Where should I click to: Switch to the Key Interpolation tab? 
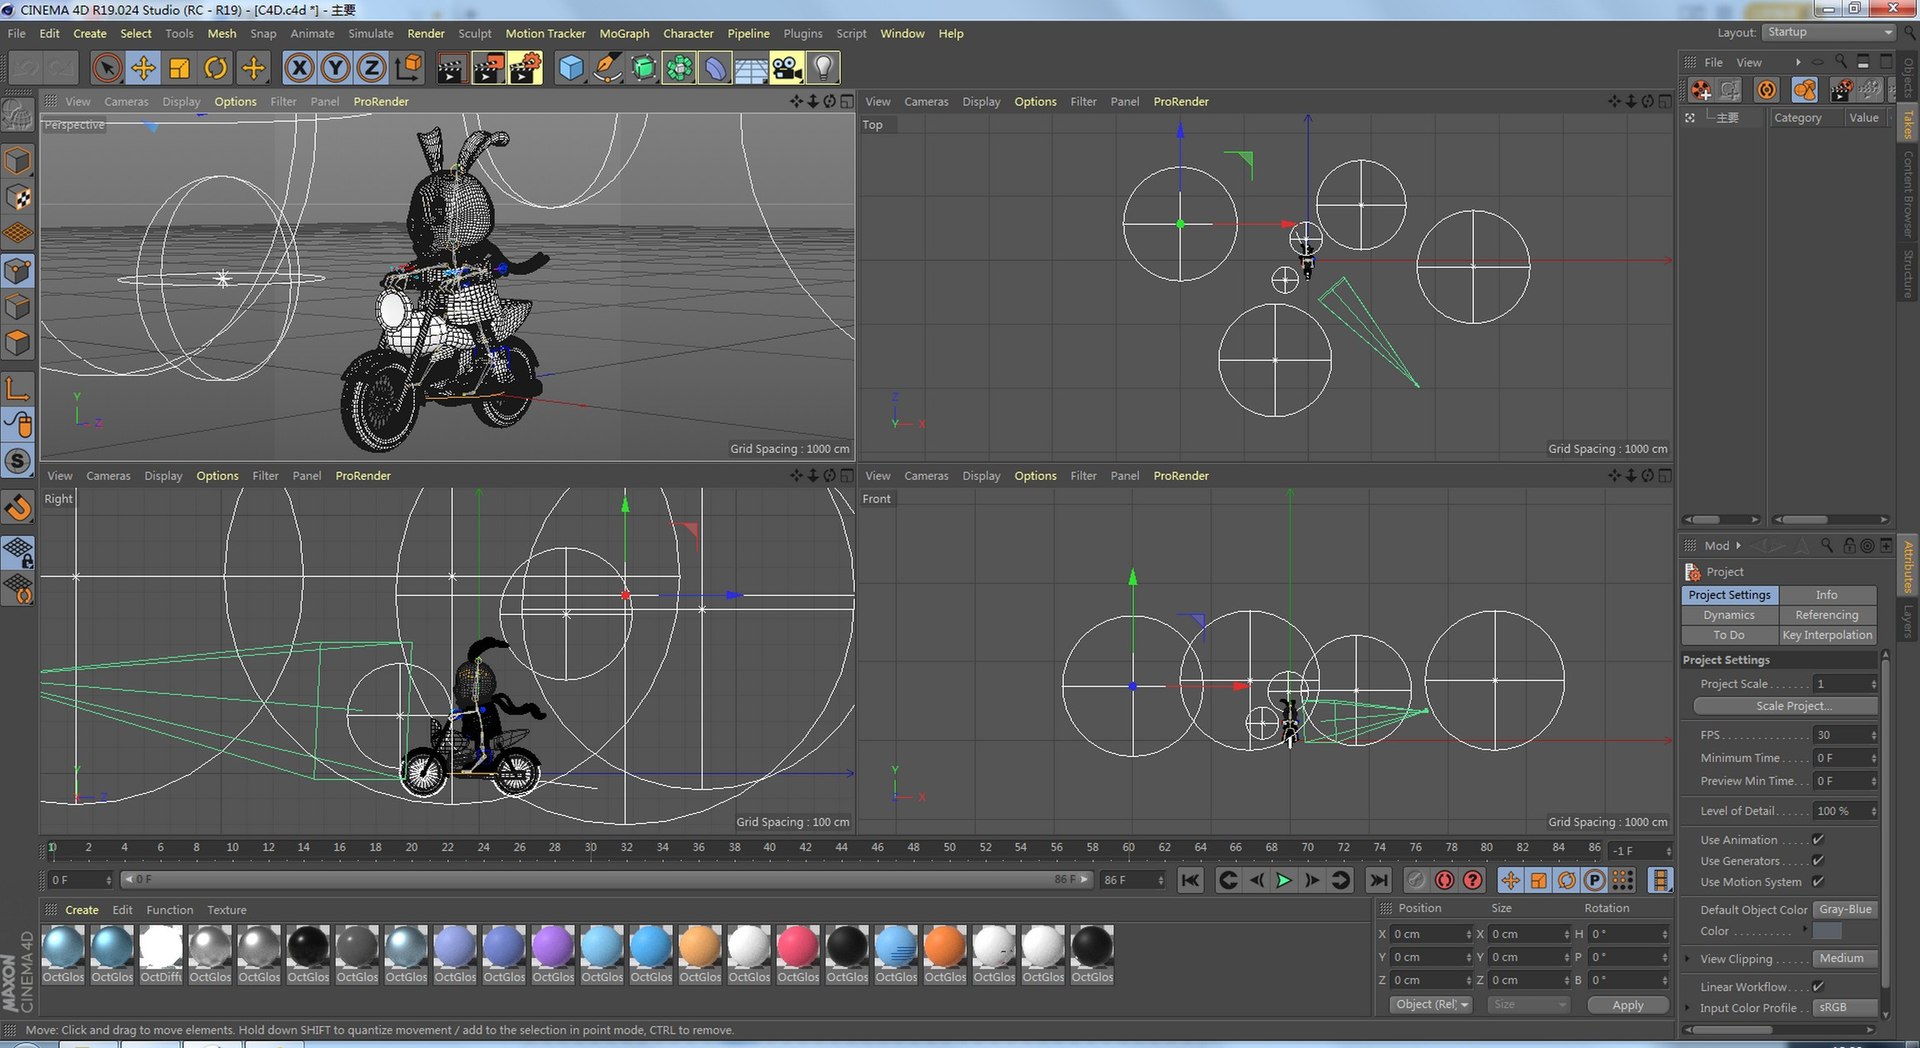click(x=1826, y=635)
